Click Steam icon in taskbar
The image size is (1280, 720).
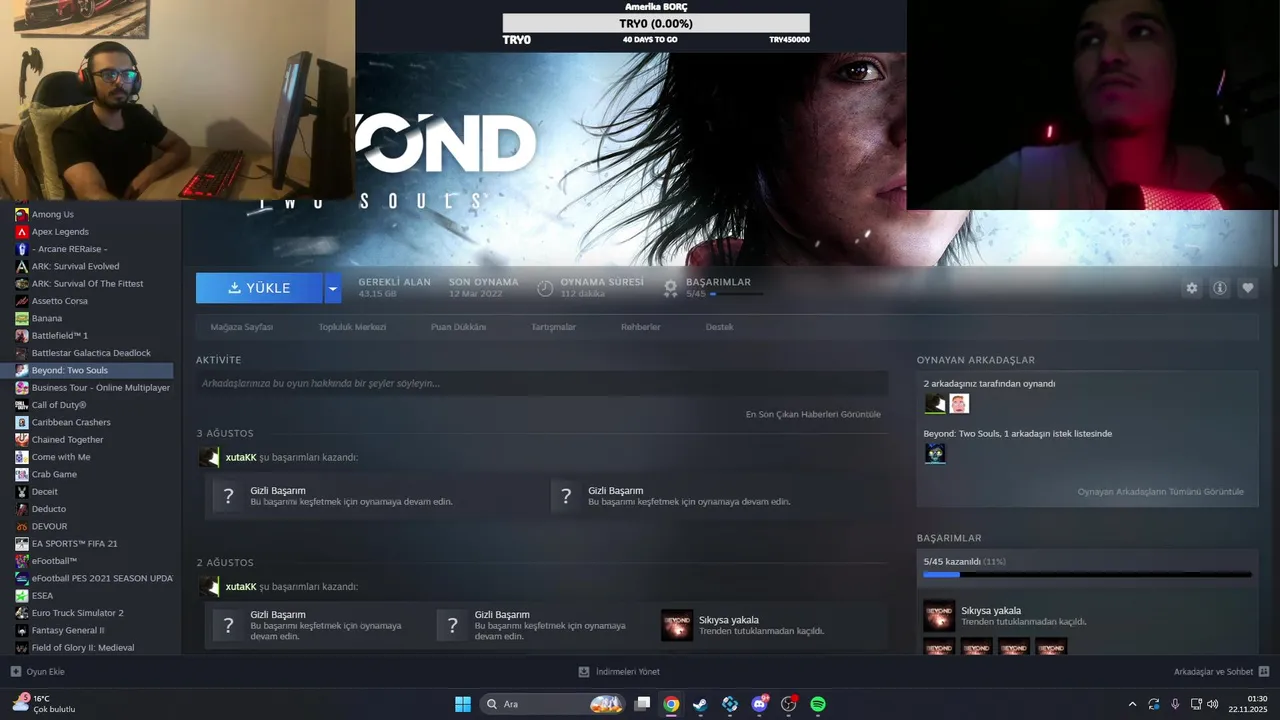700,704
